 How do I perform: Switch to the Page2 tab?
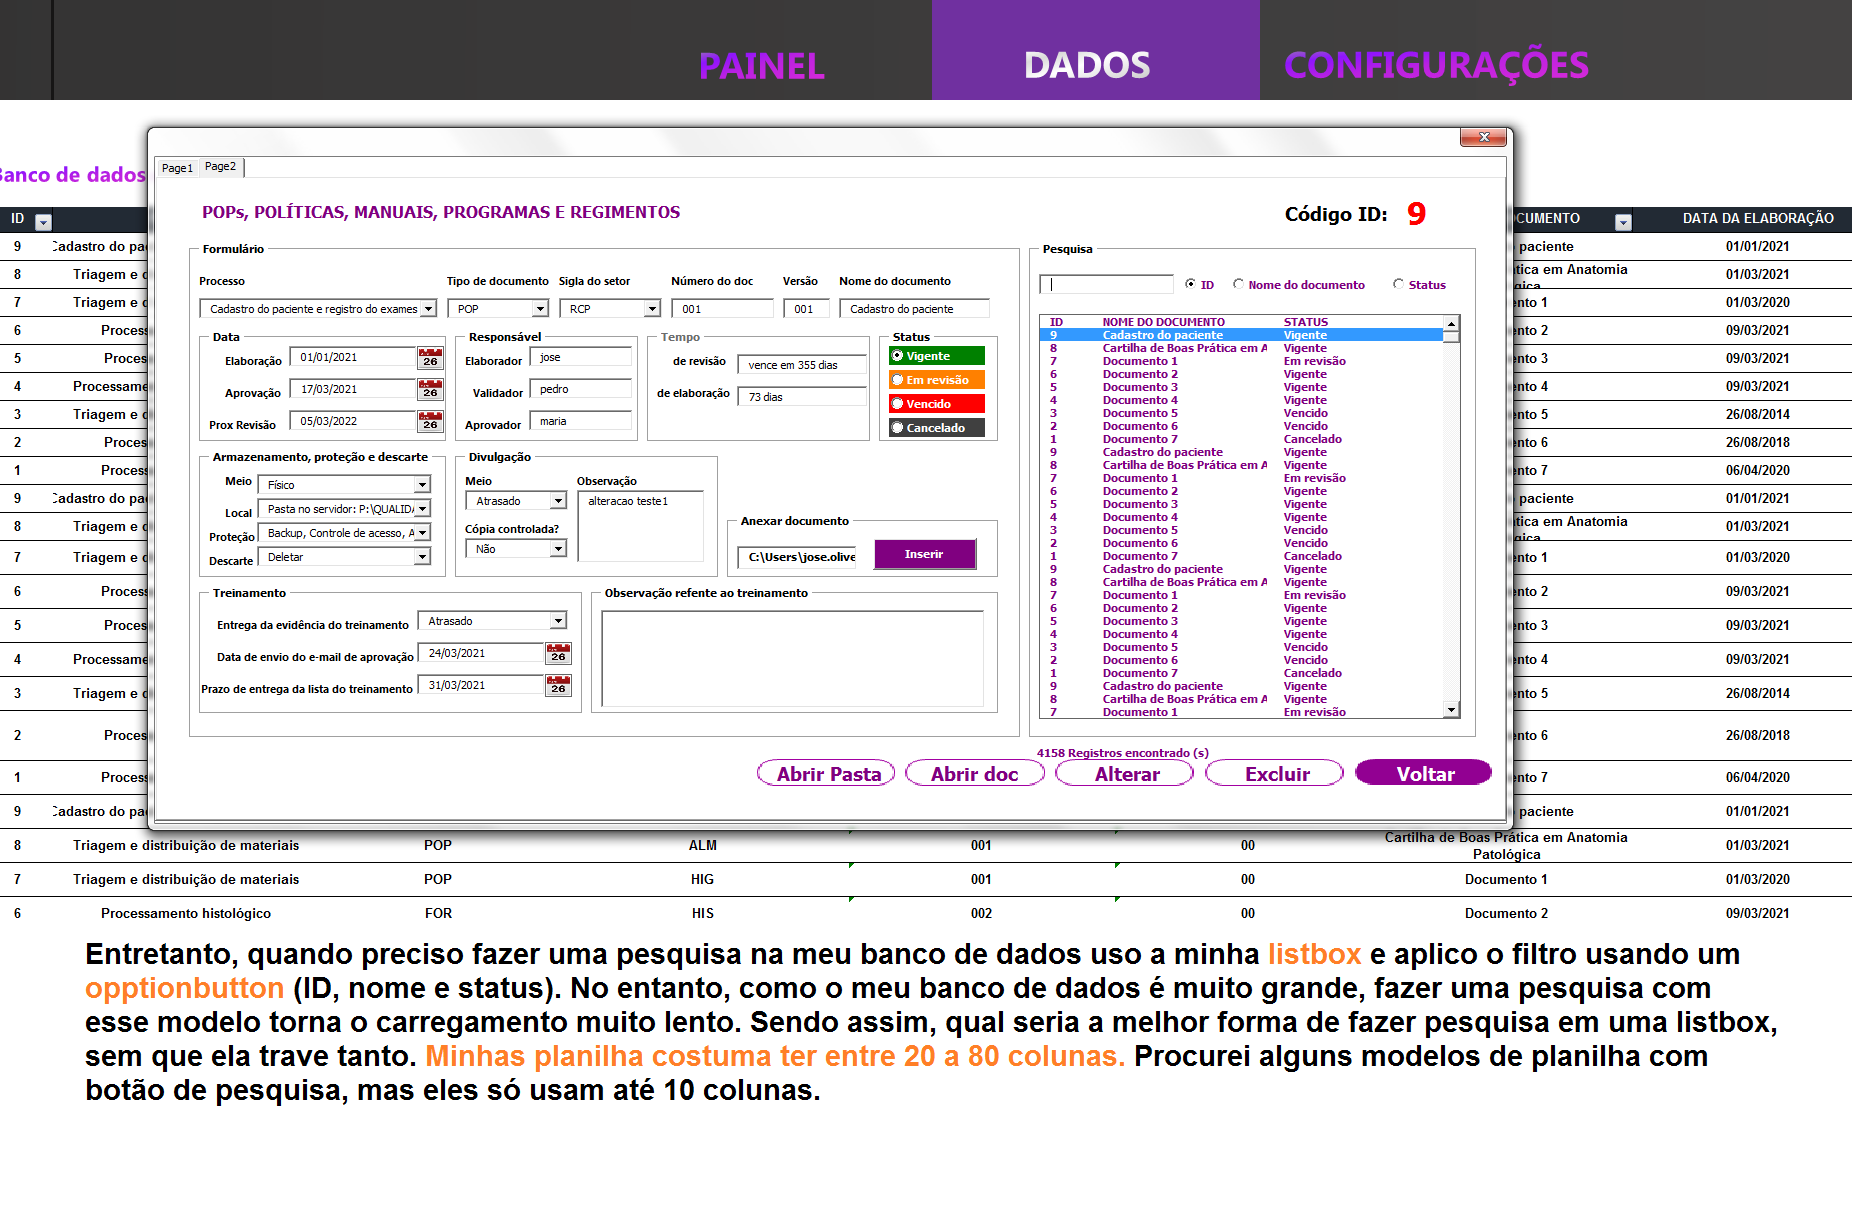tap(221, 167)
